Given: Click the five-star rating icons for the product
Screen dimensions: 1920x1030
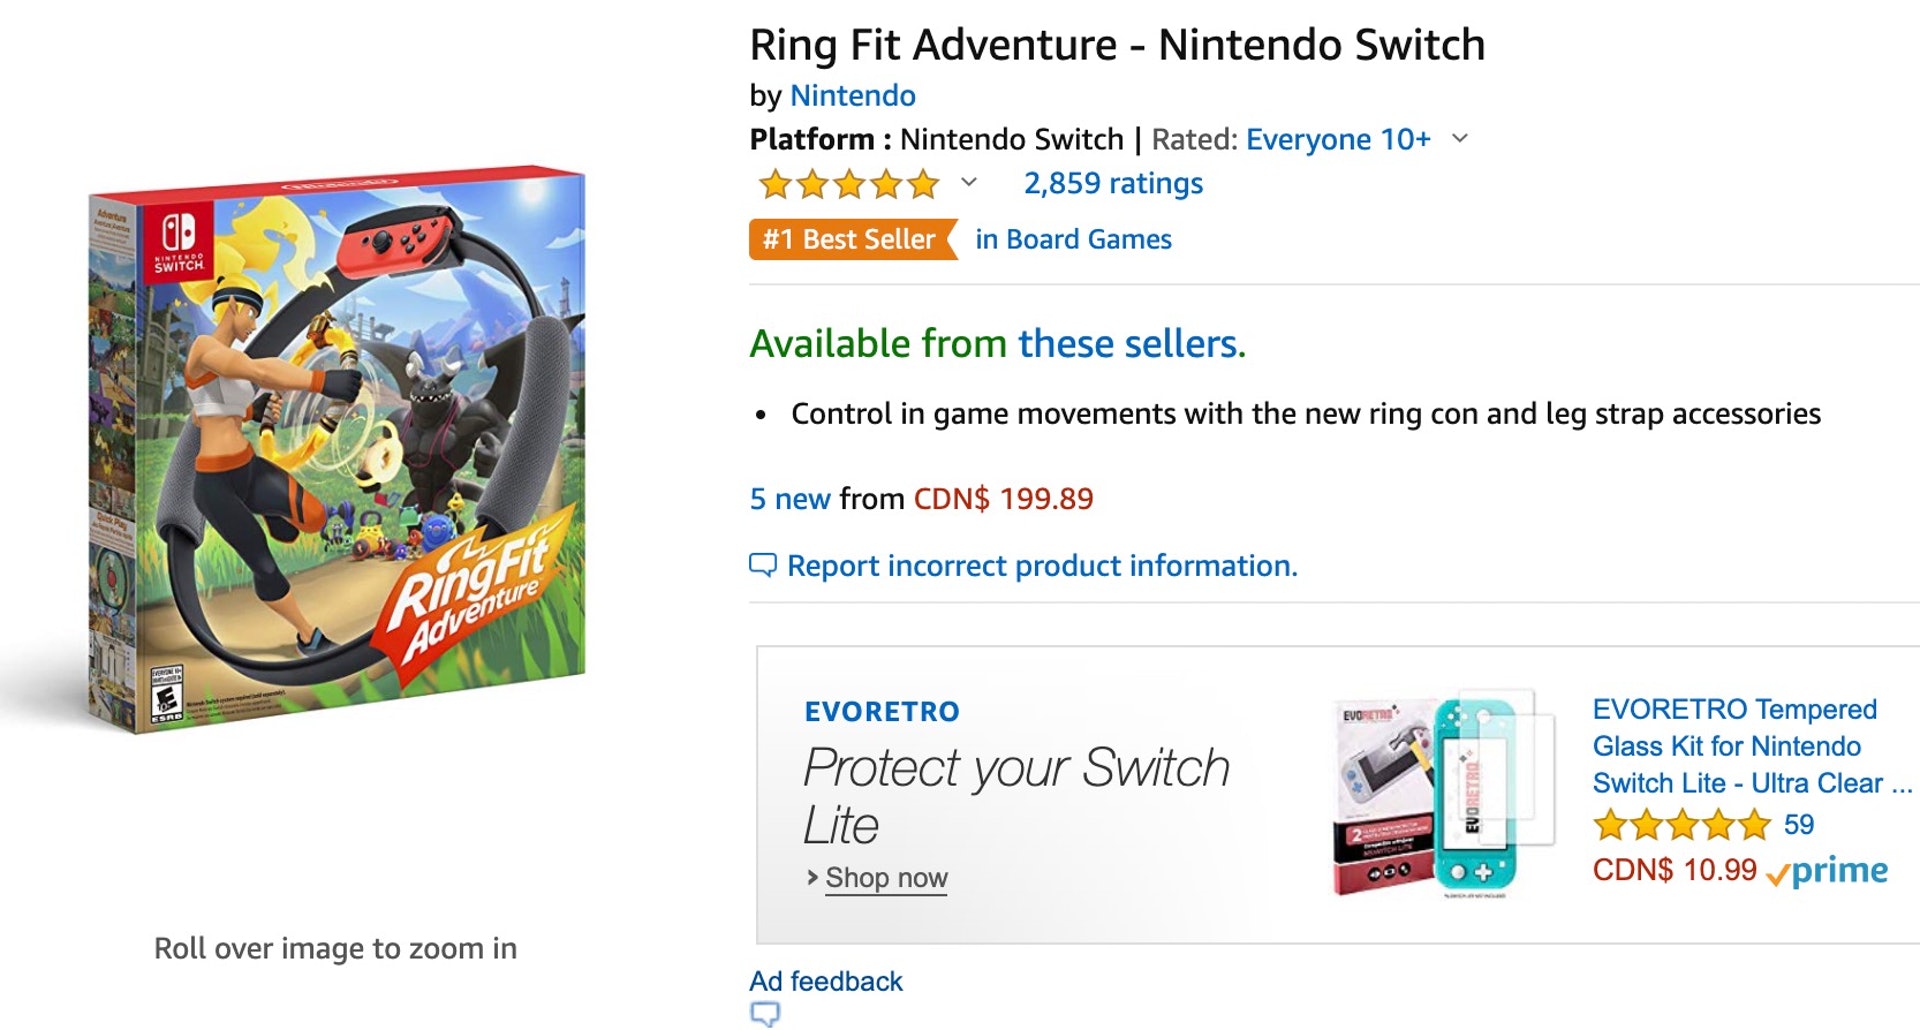Looking at the screenshot, I should [x=848, y=184].
